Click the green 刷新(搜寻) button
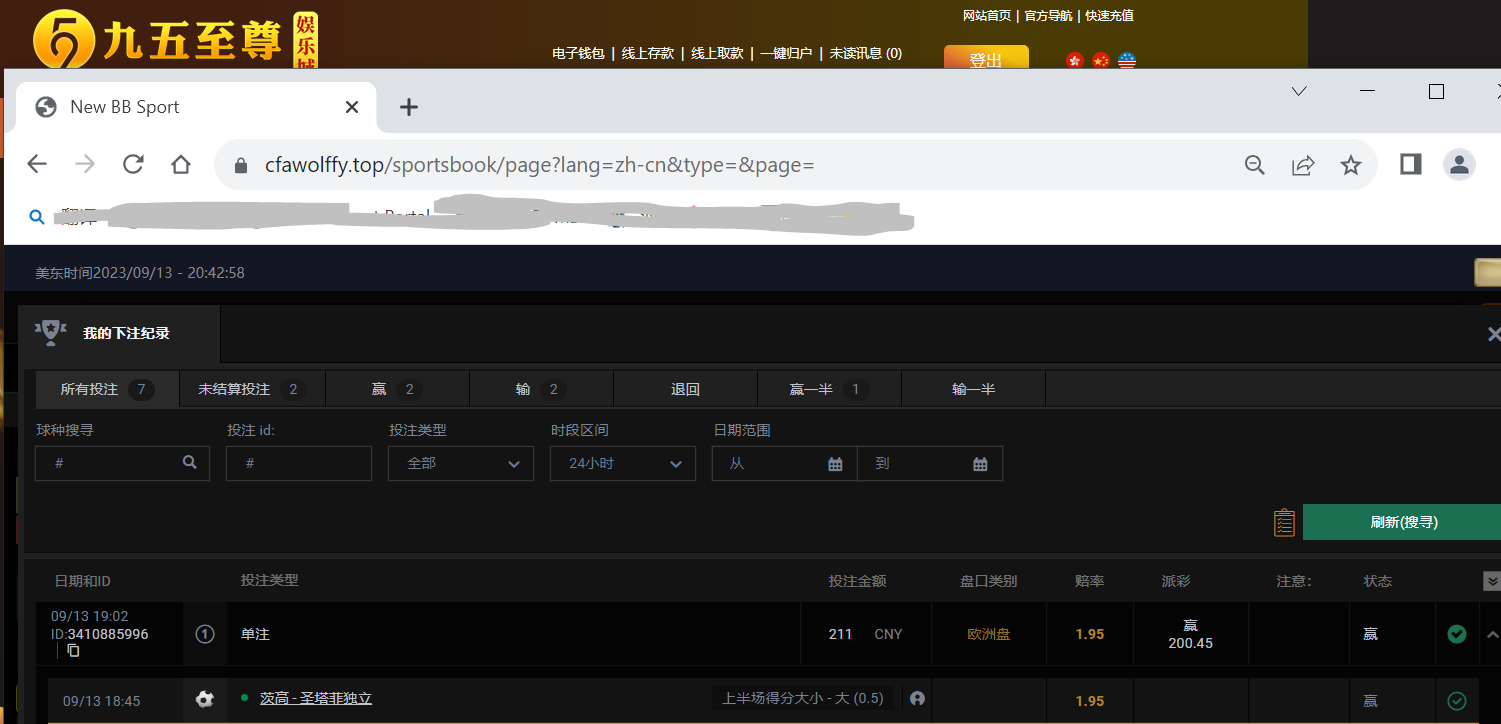Viewport: 1501px width, 724px height. [x=1403, y=522]
